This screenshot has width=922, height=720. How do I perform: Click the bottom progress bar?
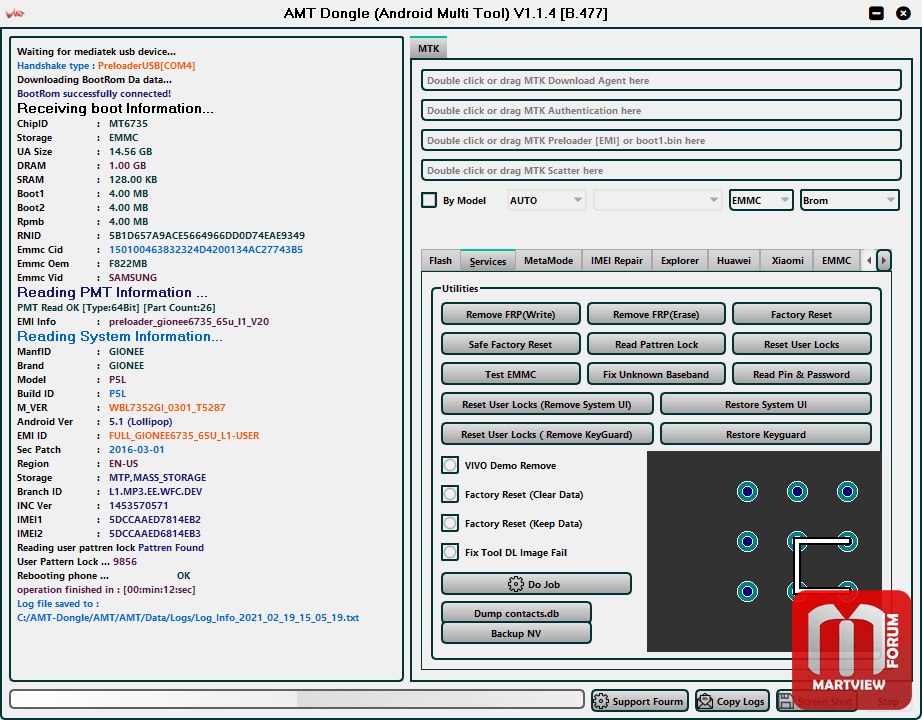pyautogui.click(x=297, y=699)
